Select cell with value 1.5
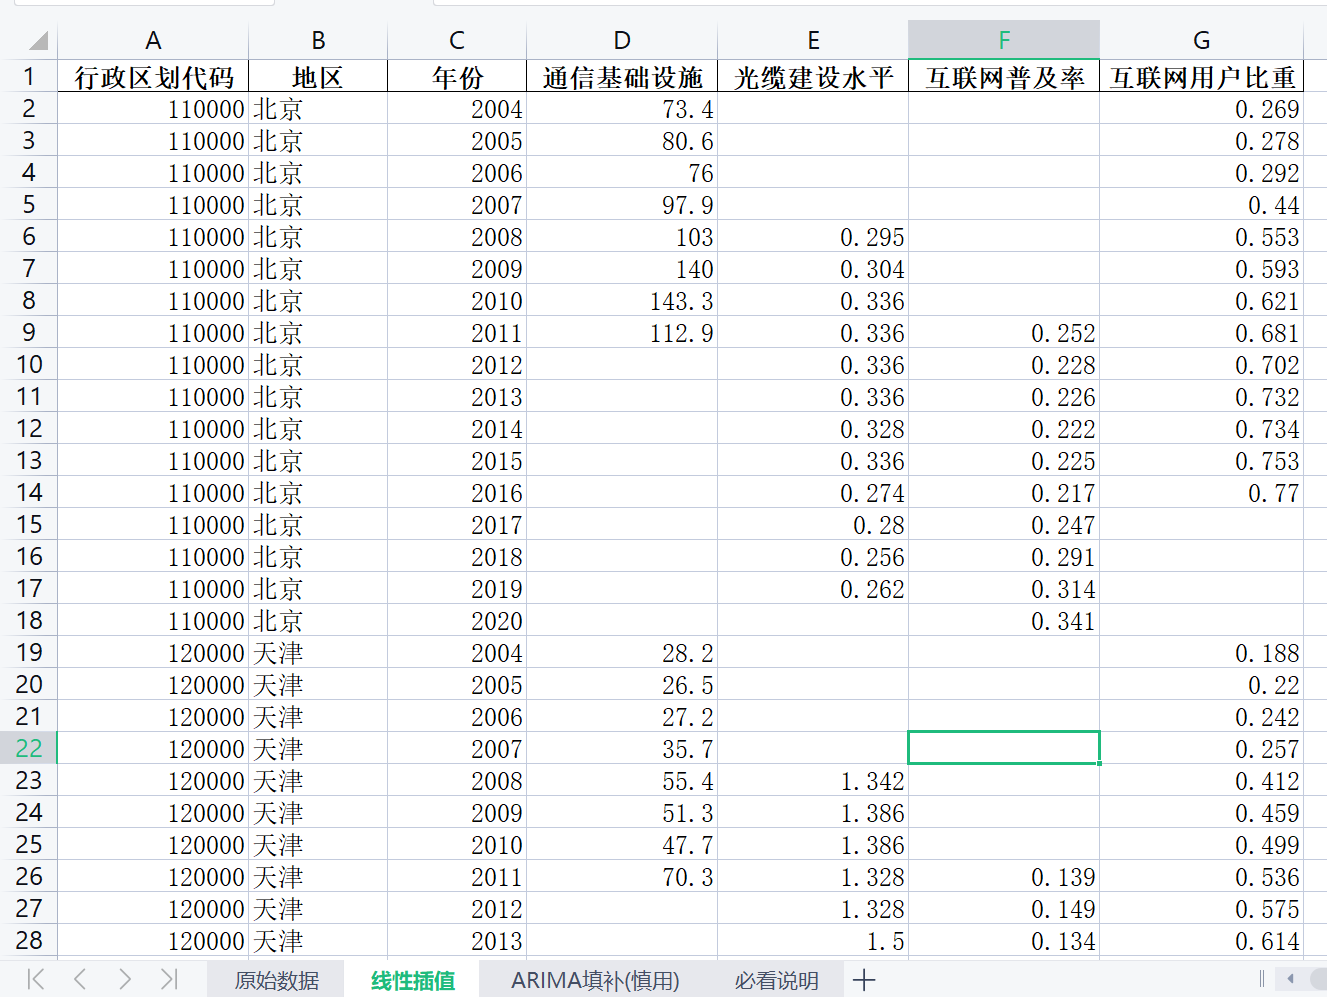 coord(813,940)
